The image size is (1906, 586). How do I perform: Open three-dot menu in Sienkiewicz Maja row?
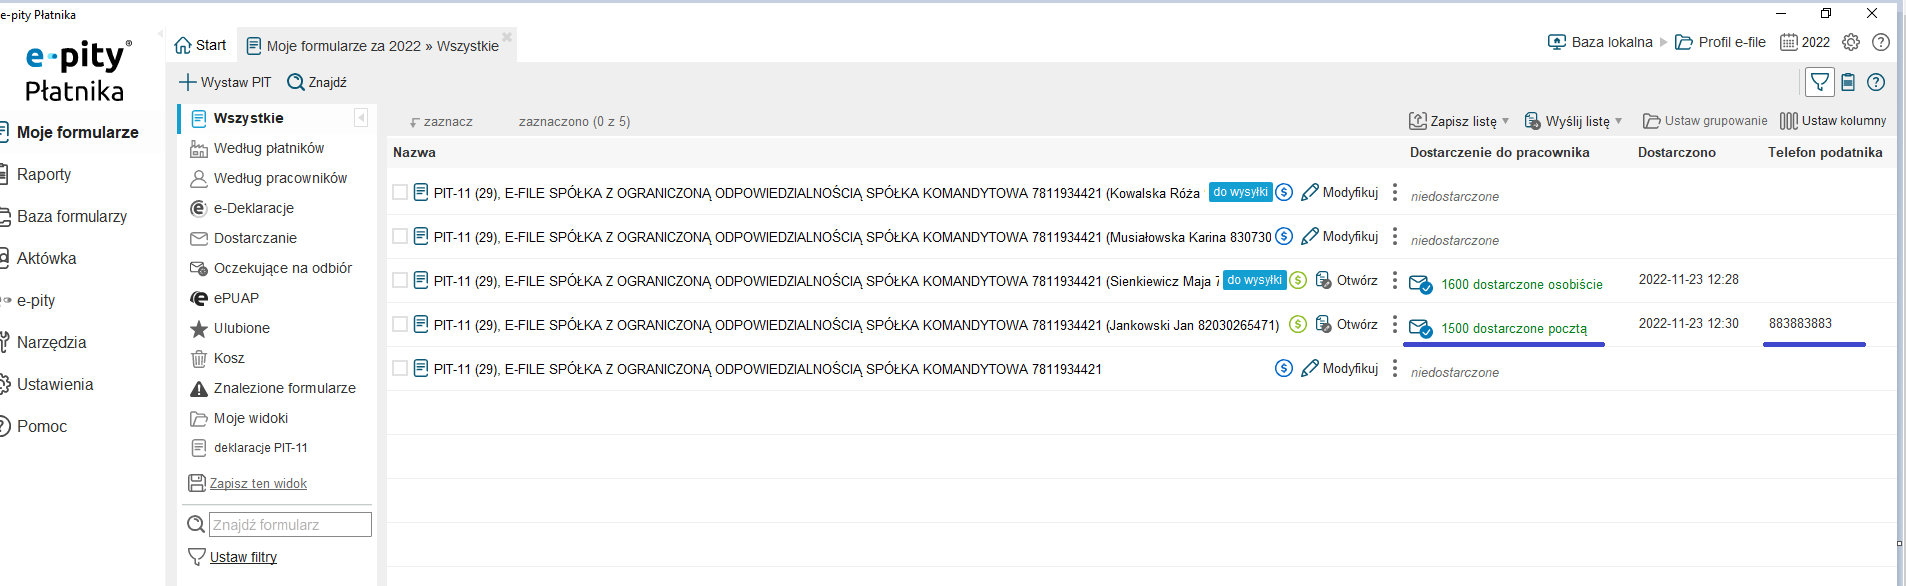[1395, 280]
